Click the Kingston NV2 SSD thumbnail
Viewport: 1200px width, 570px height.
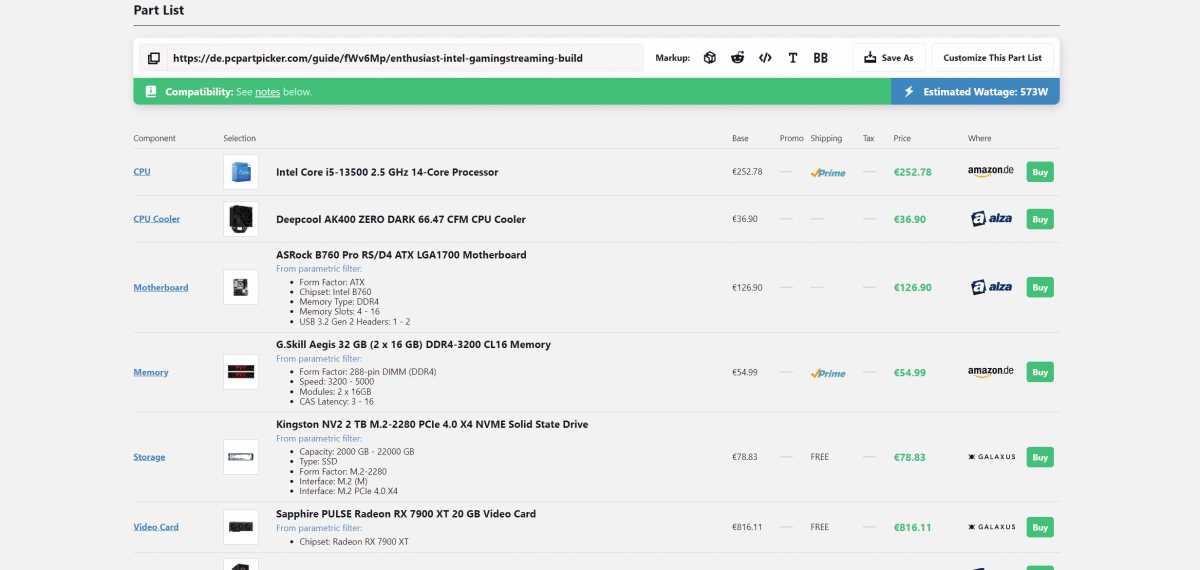241,457
